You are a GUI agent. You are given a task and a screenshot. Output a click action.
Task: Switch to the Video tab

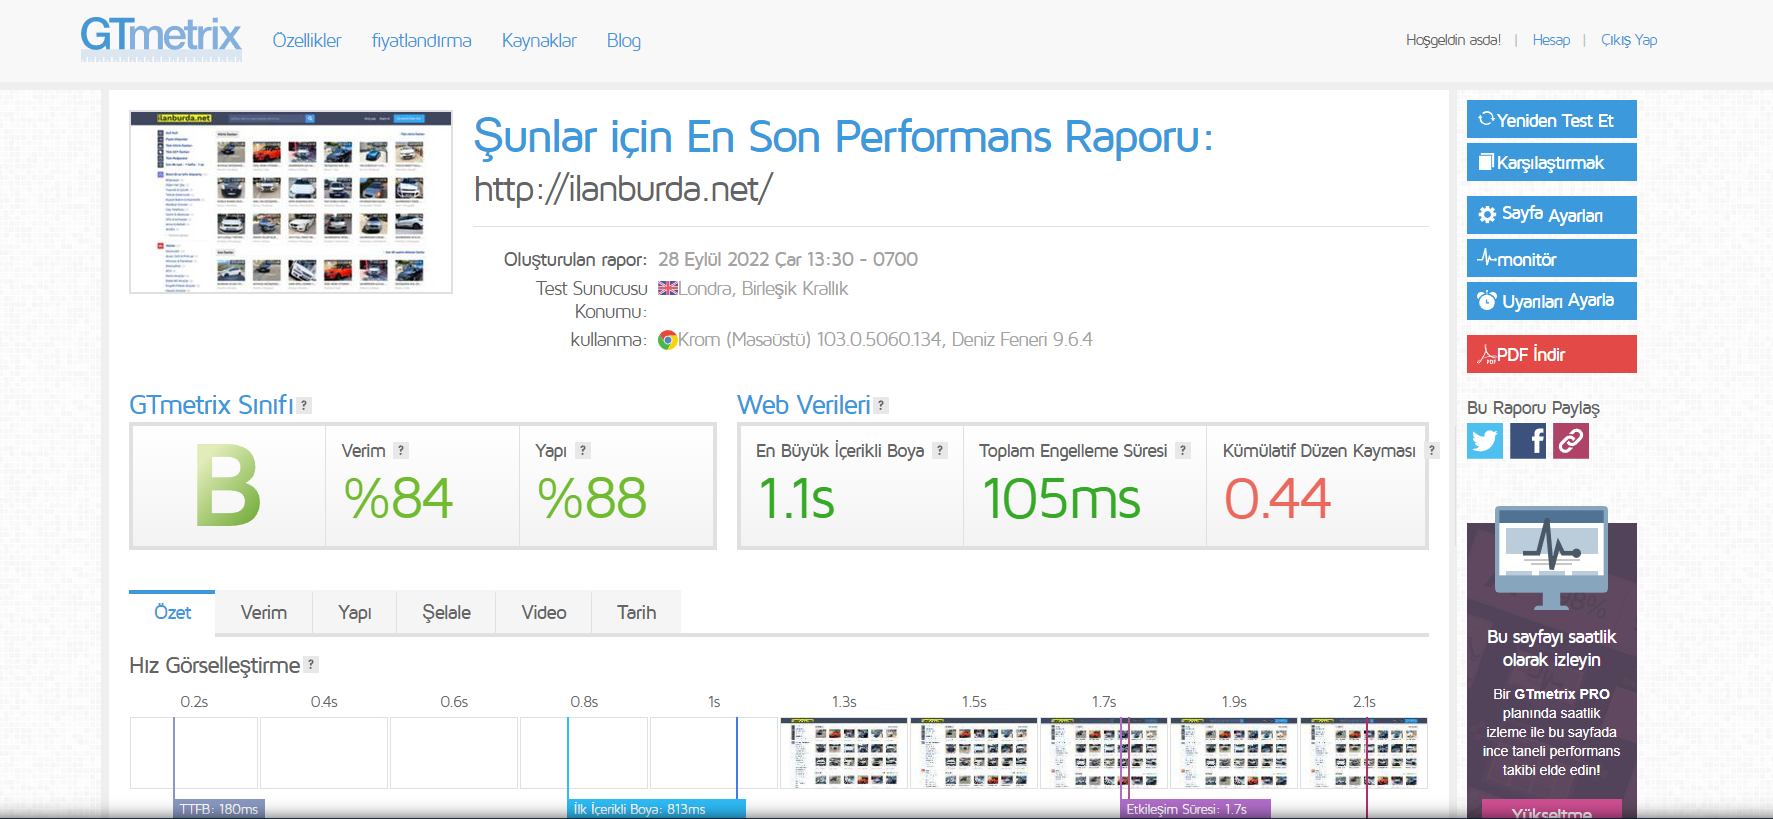click(x=544, y=612)
